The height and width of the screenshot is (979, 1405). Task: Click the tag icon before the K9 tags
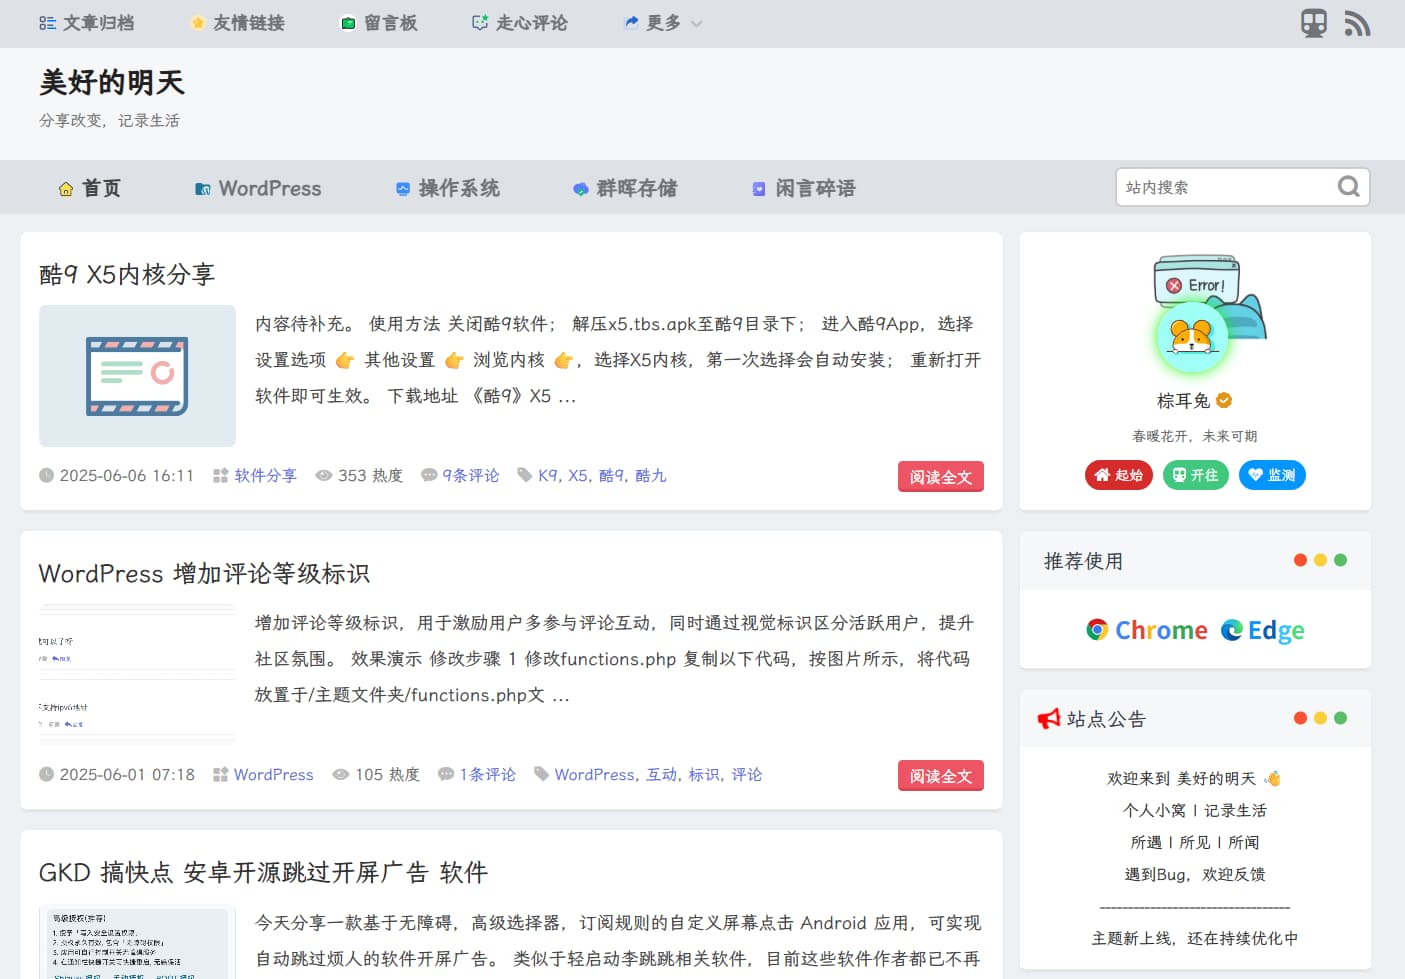pyautogui.click(x=523, y=475)
